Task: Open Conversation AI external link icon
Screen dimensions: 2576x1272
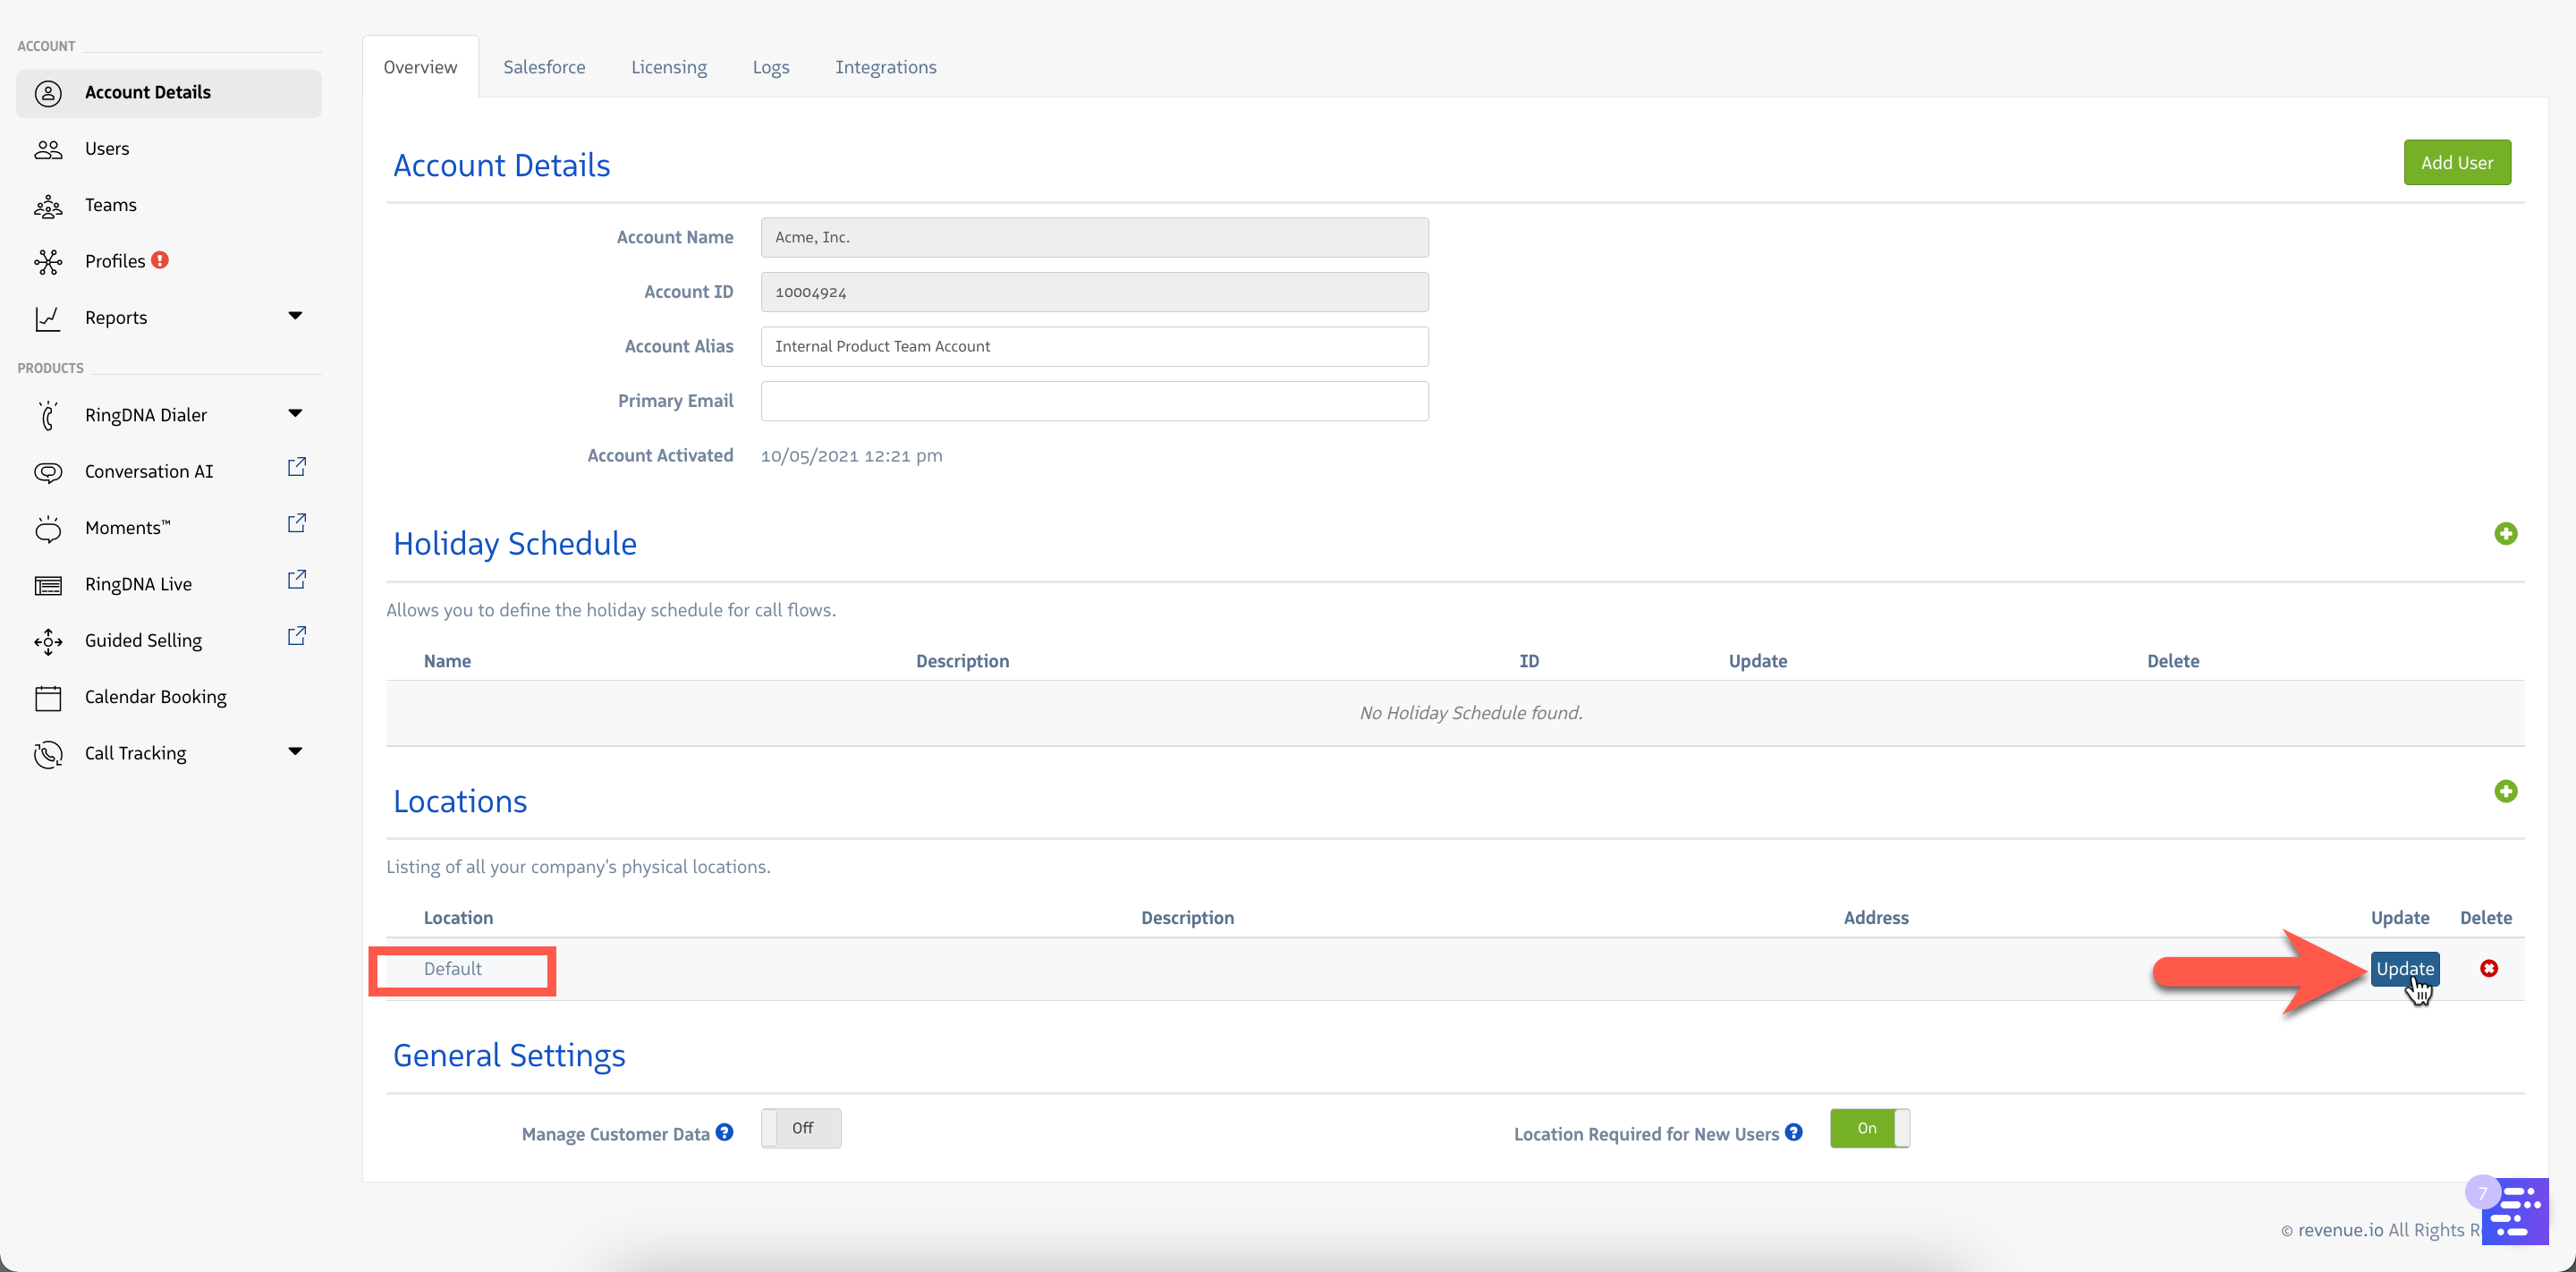Action: (x=296, y=467)
